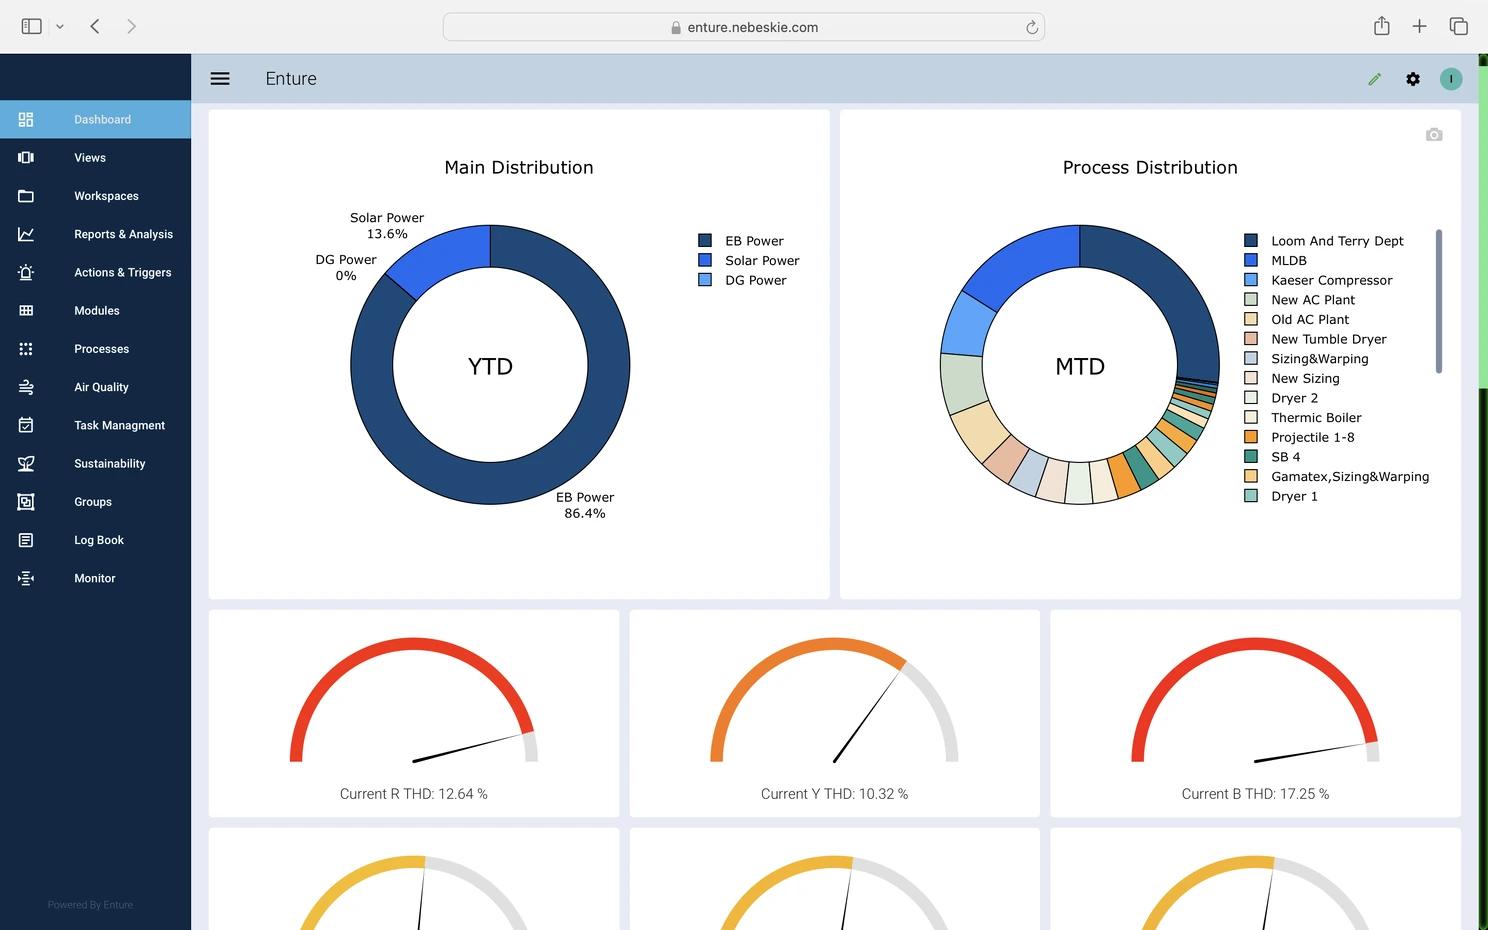This screenshot has width=1488, height=930.
Task: Click the Current B THD gauge
Action: tap(1255, 700)
